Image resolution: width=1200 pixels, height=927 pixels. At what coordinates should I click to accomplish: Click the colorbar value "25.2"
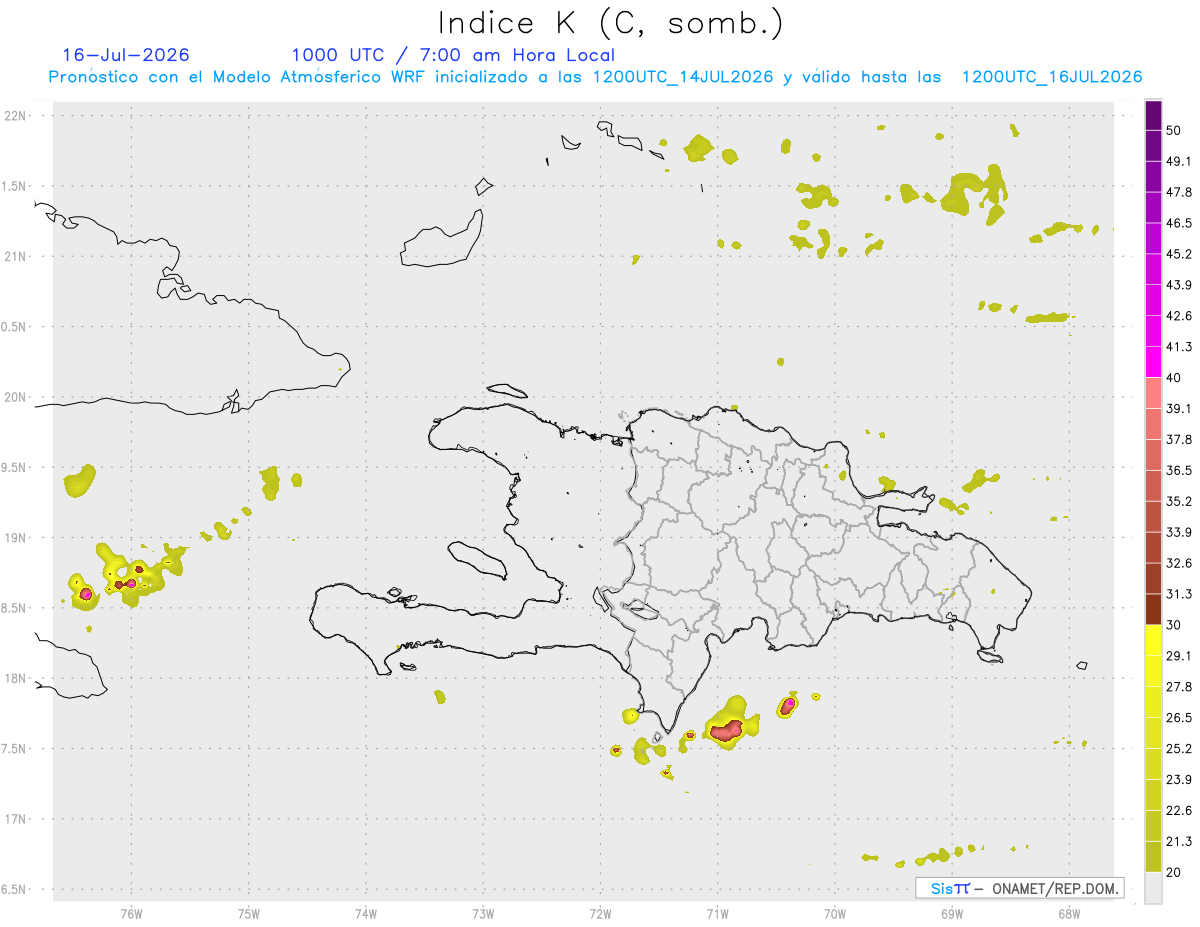tap(1179, 749)
